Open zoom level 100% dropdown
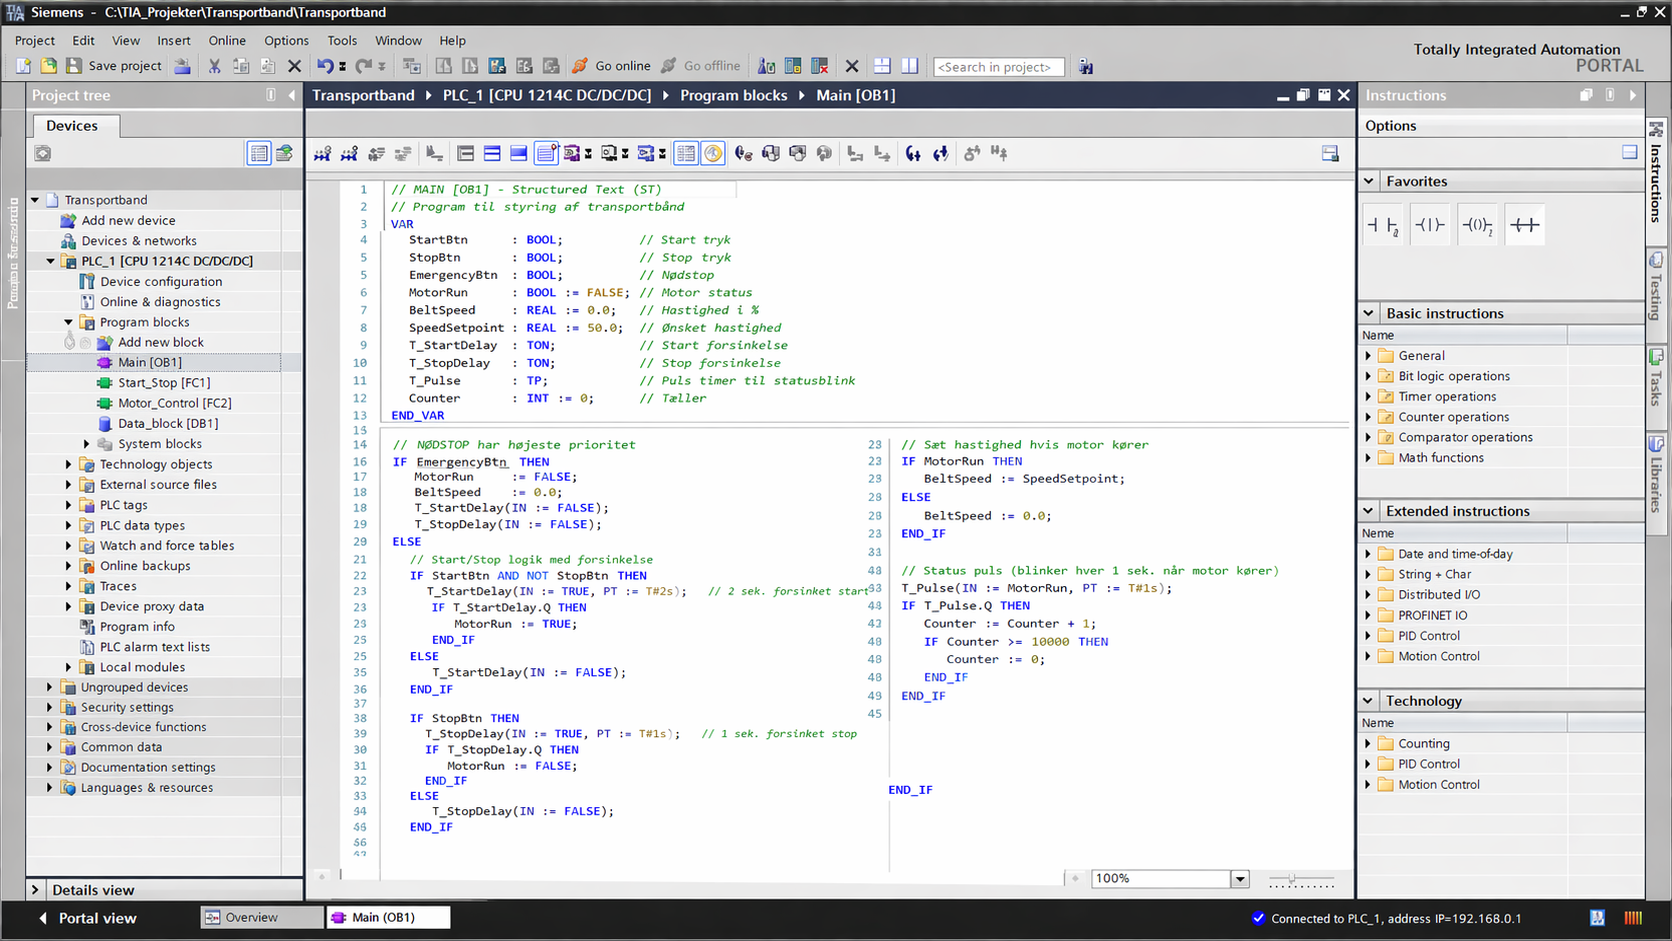 1240,879
